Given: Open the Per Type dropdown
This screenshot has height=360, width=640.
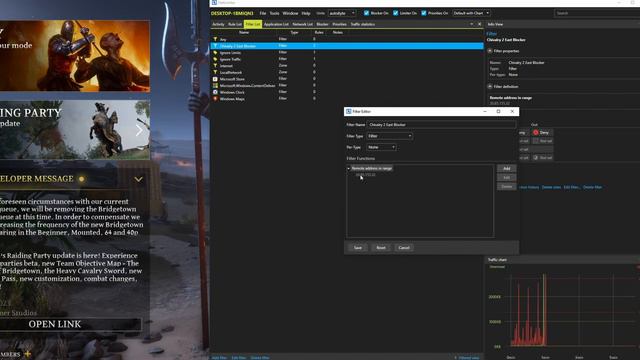Looking at the screenshot, I should click(381, 147).
